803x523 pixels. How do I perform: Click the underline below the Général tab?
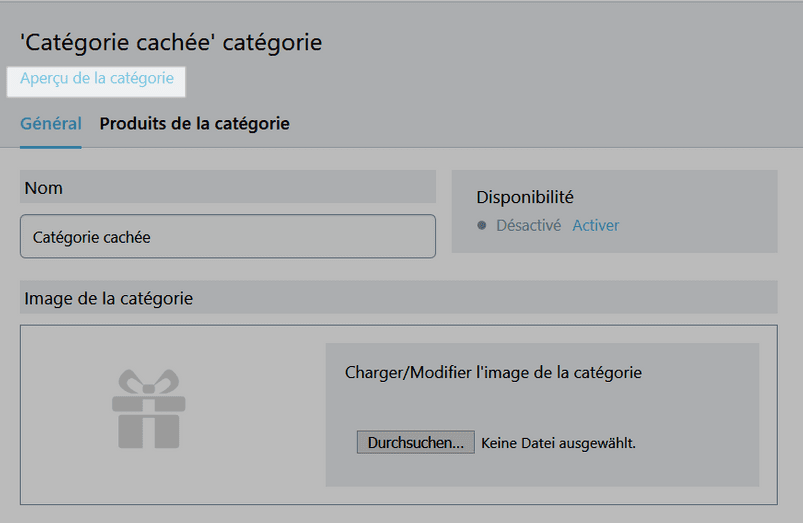pos(51,147)
